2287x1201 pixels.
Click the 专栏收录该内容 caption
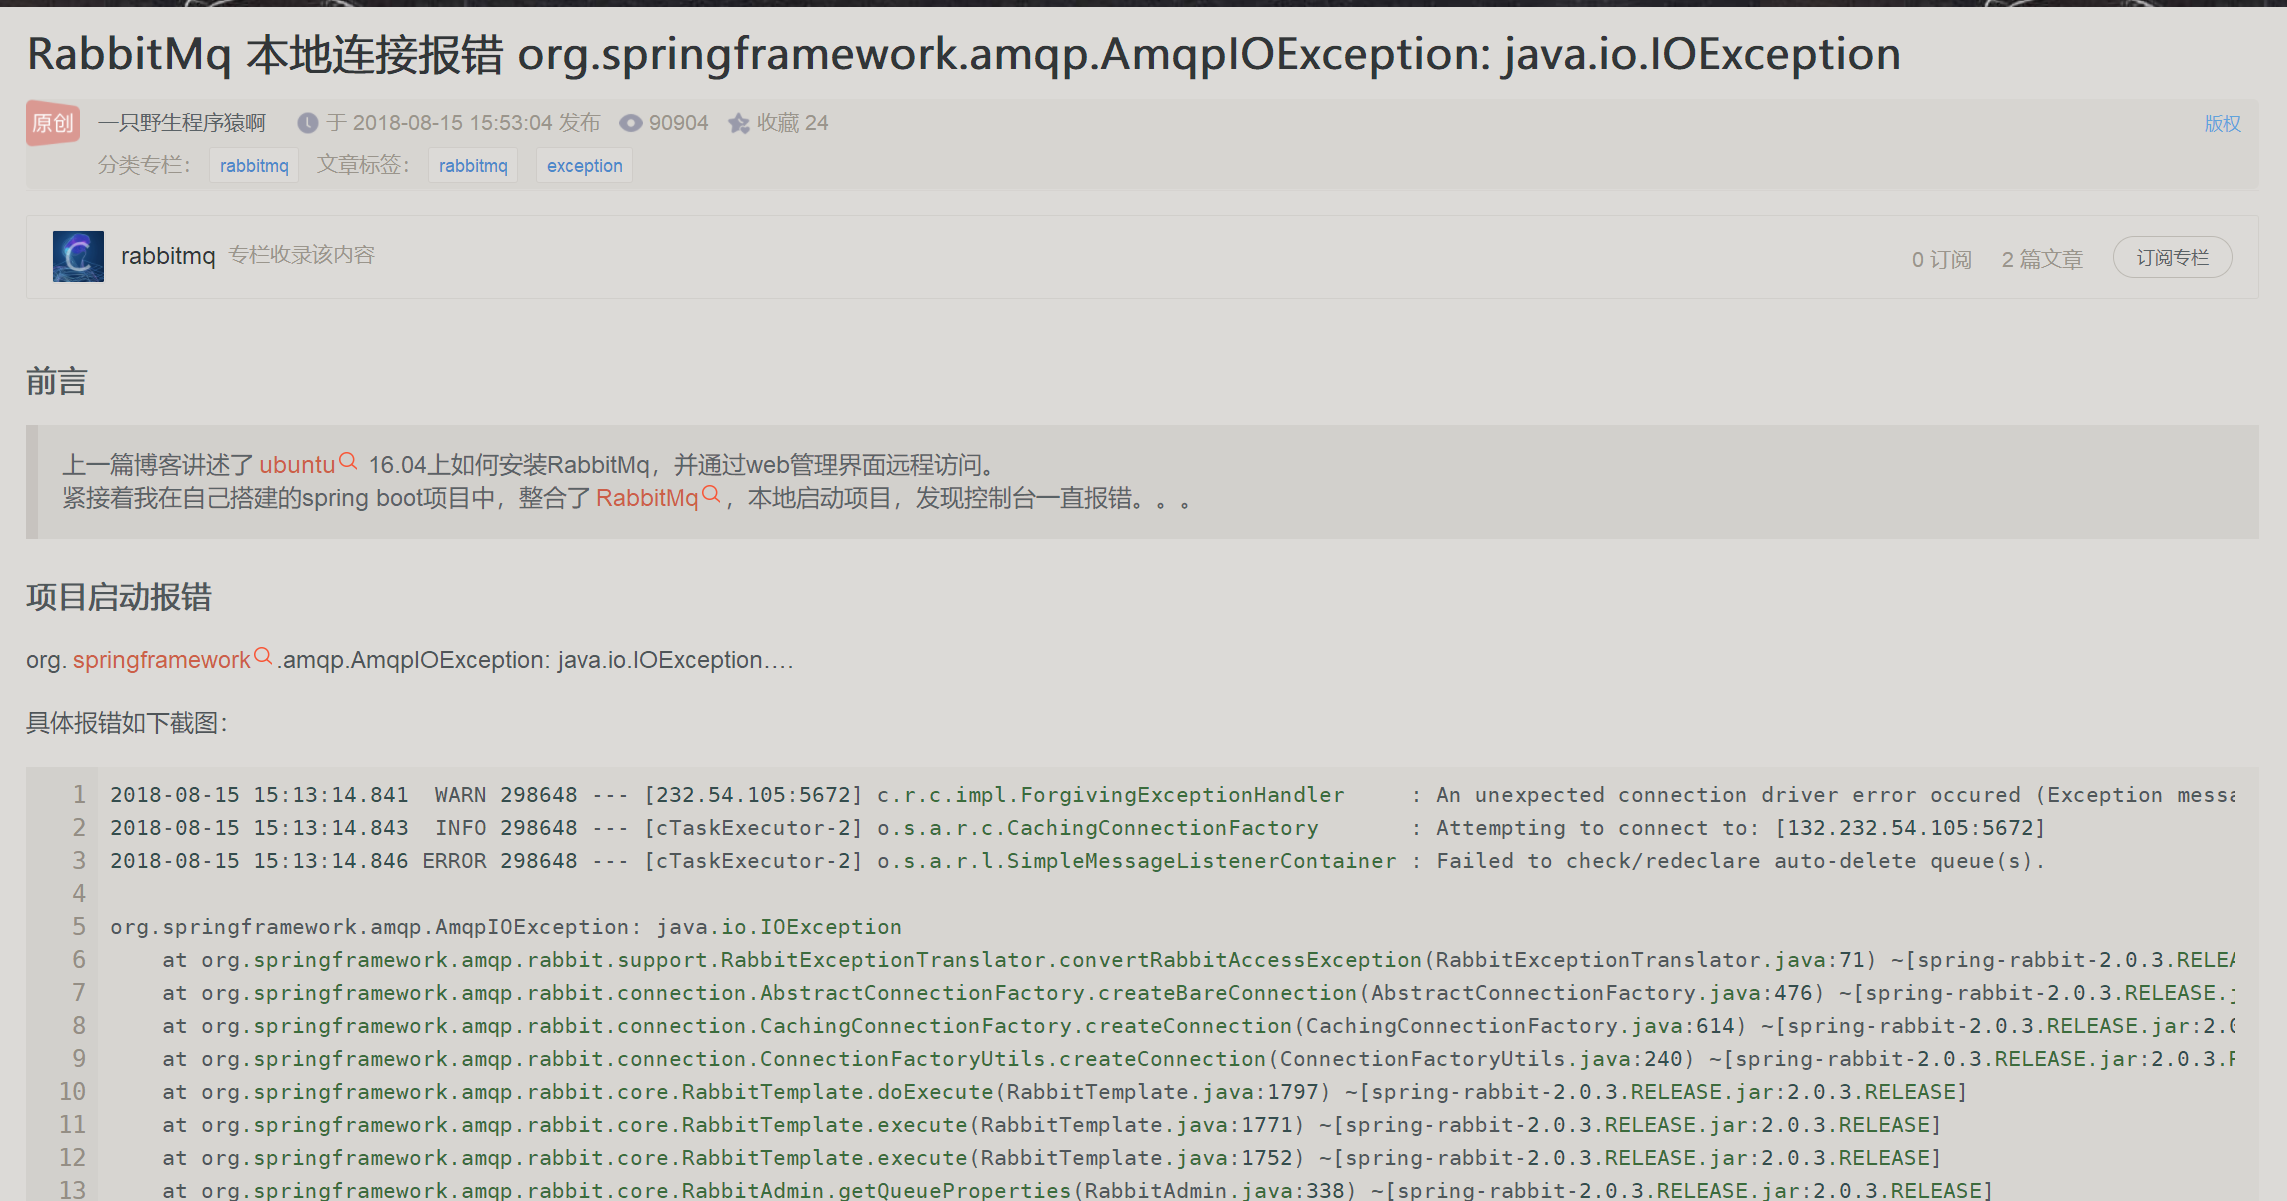(301, 255)
